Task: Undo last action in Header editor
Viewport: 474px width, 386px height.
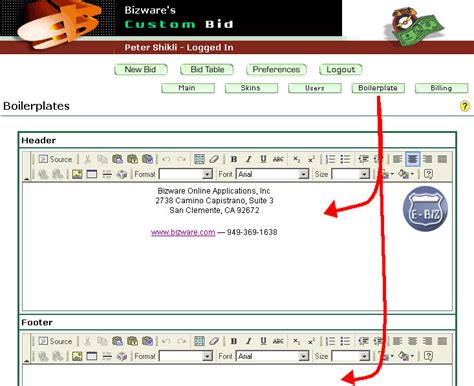Action: [x=166, y=159]
